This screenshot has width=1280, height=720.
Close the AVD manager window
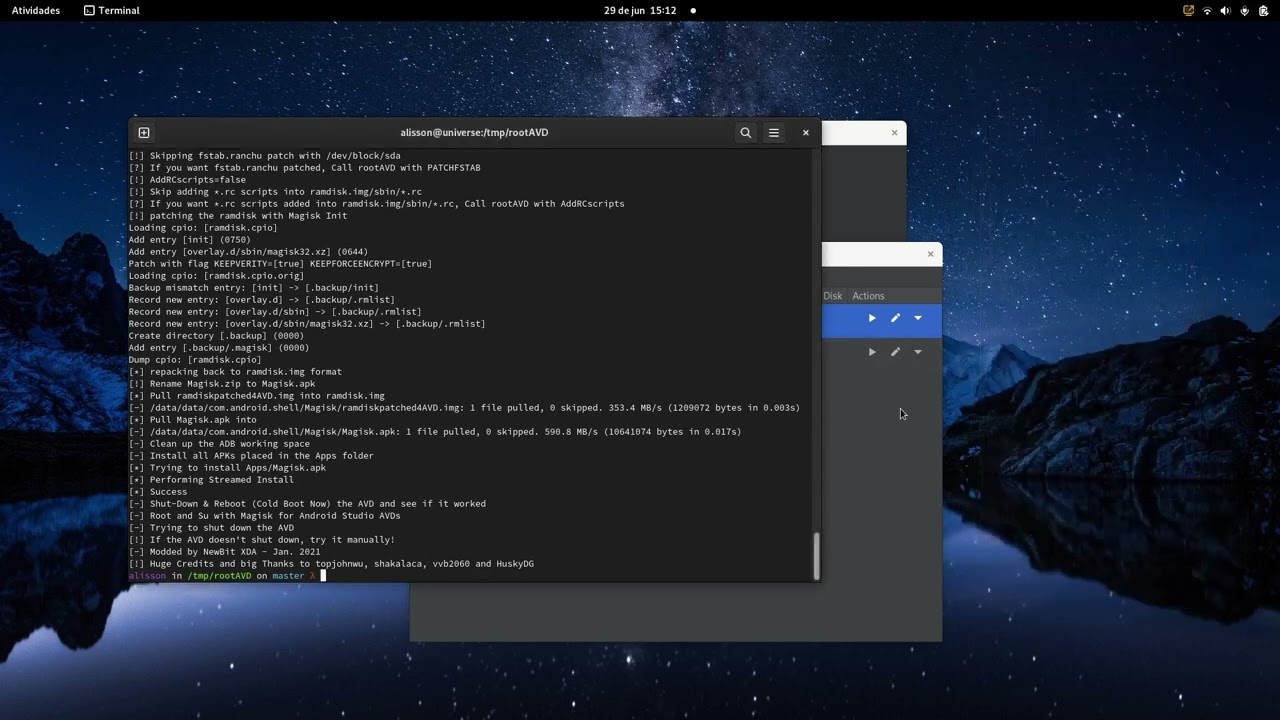(x=930, y=254)
